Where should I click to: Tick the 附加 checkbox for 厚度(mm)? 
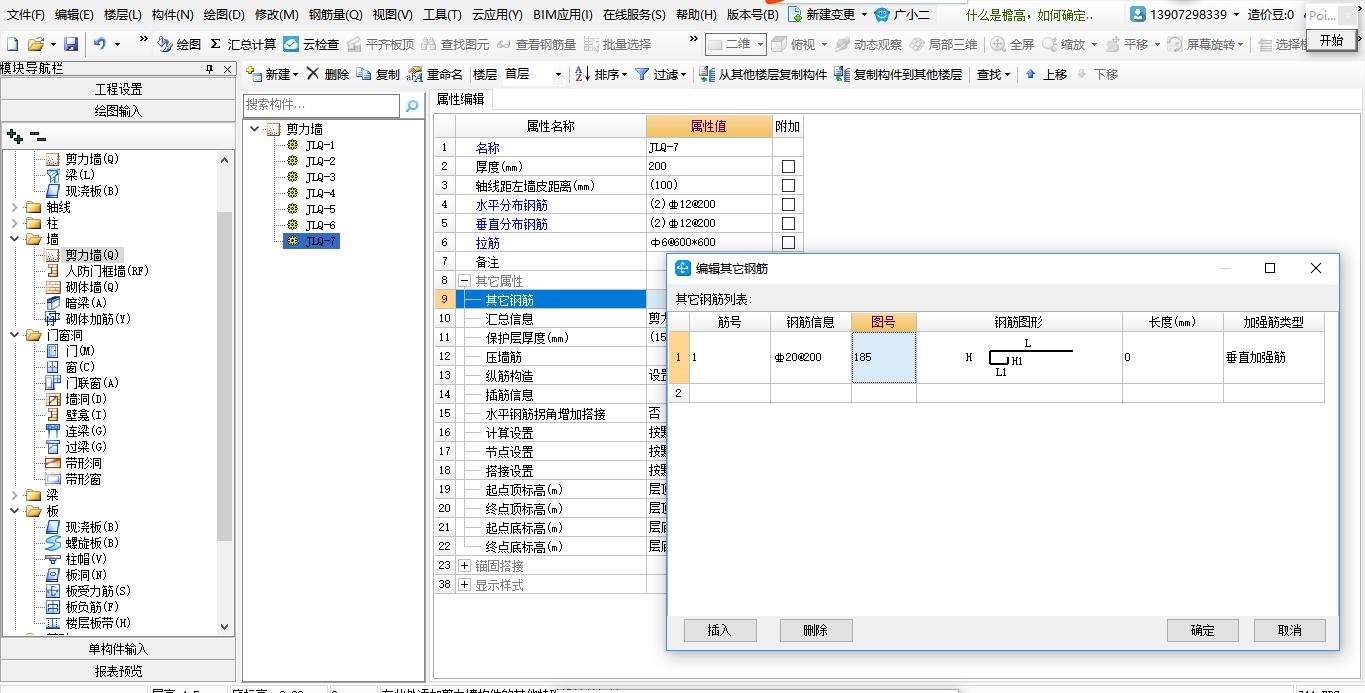(788, 167)
